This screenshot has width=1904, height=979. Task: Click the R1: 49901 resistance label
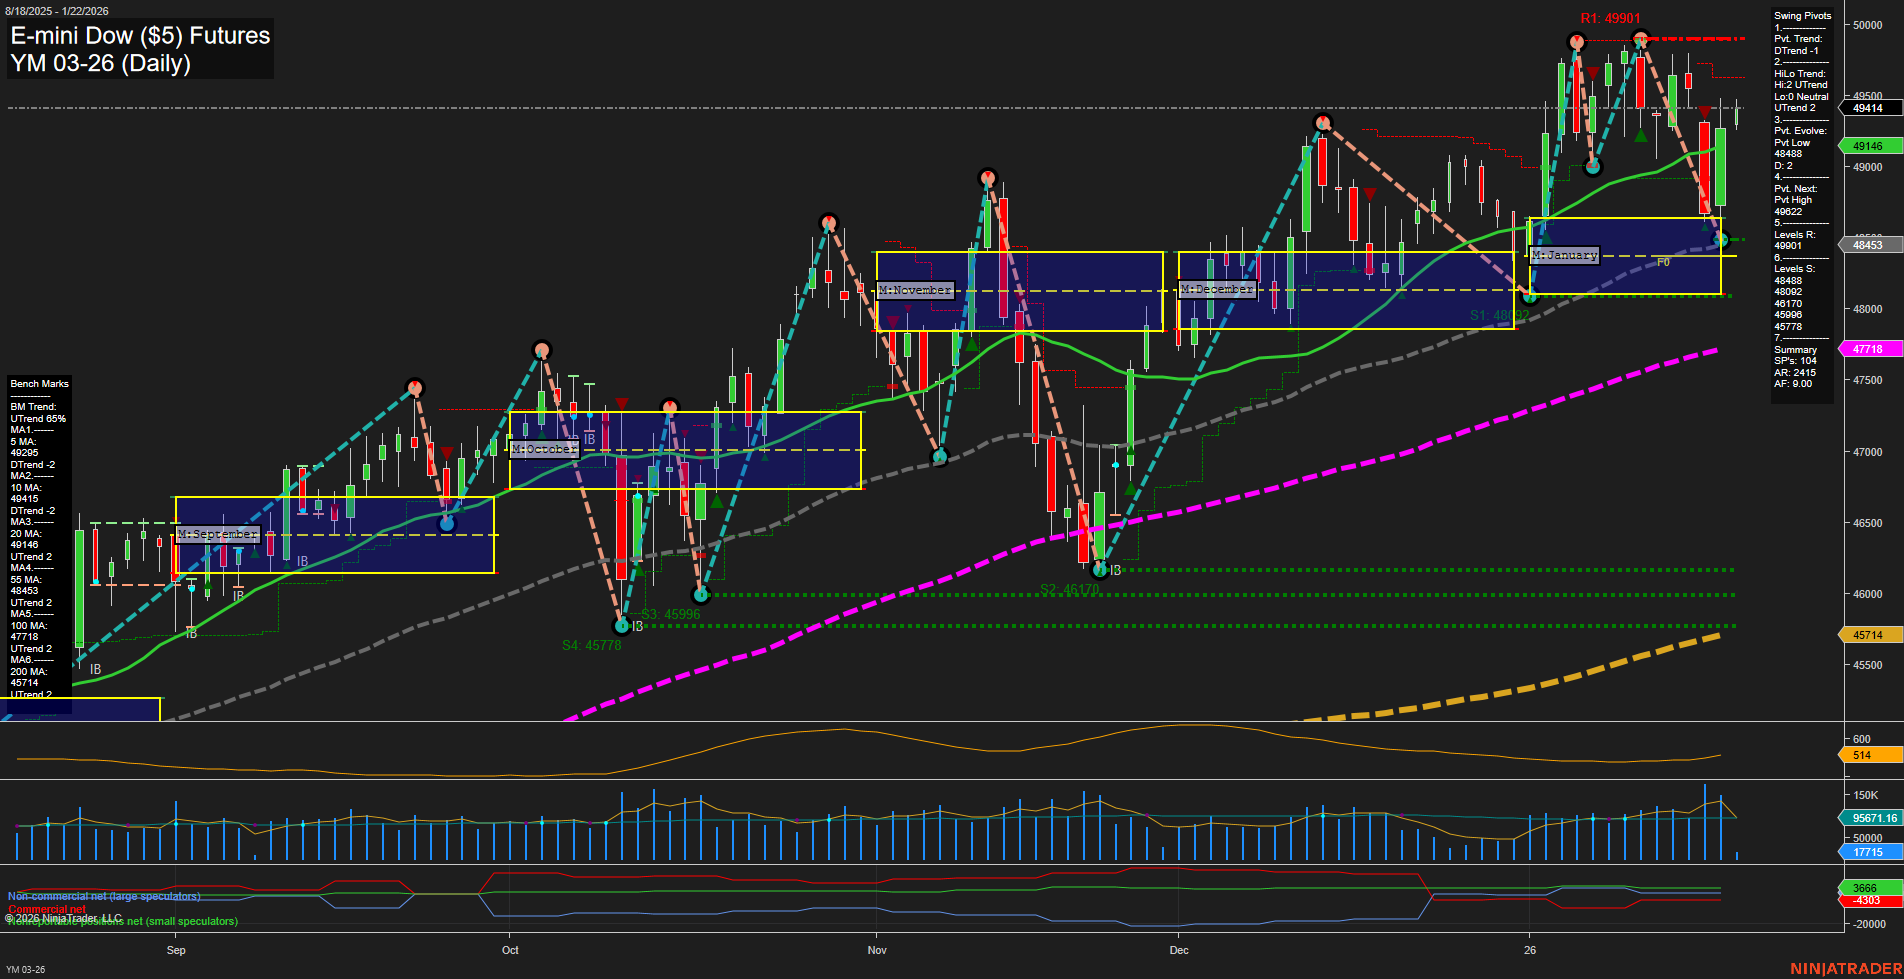(1609, 16)
